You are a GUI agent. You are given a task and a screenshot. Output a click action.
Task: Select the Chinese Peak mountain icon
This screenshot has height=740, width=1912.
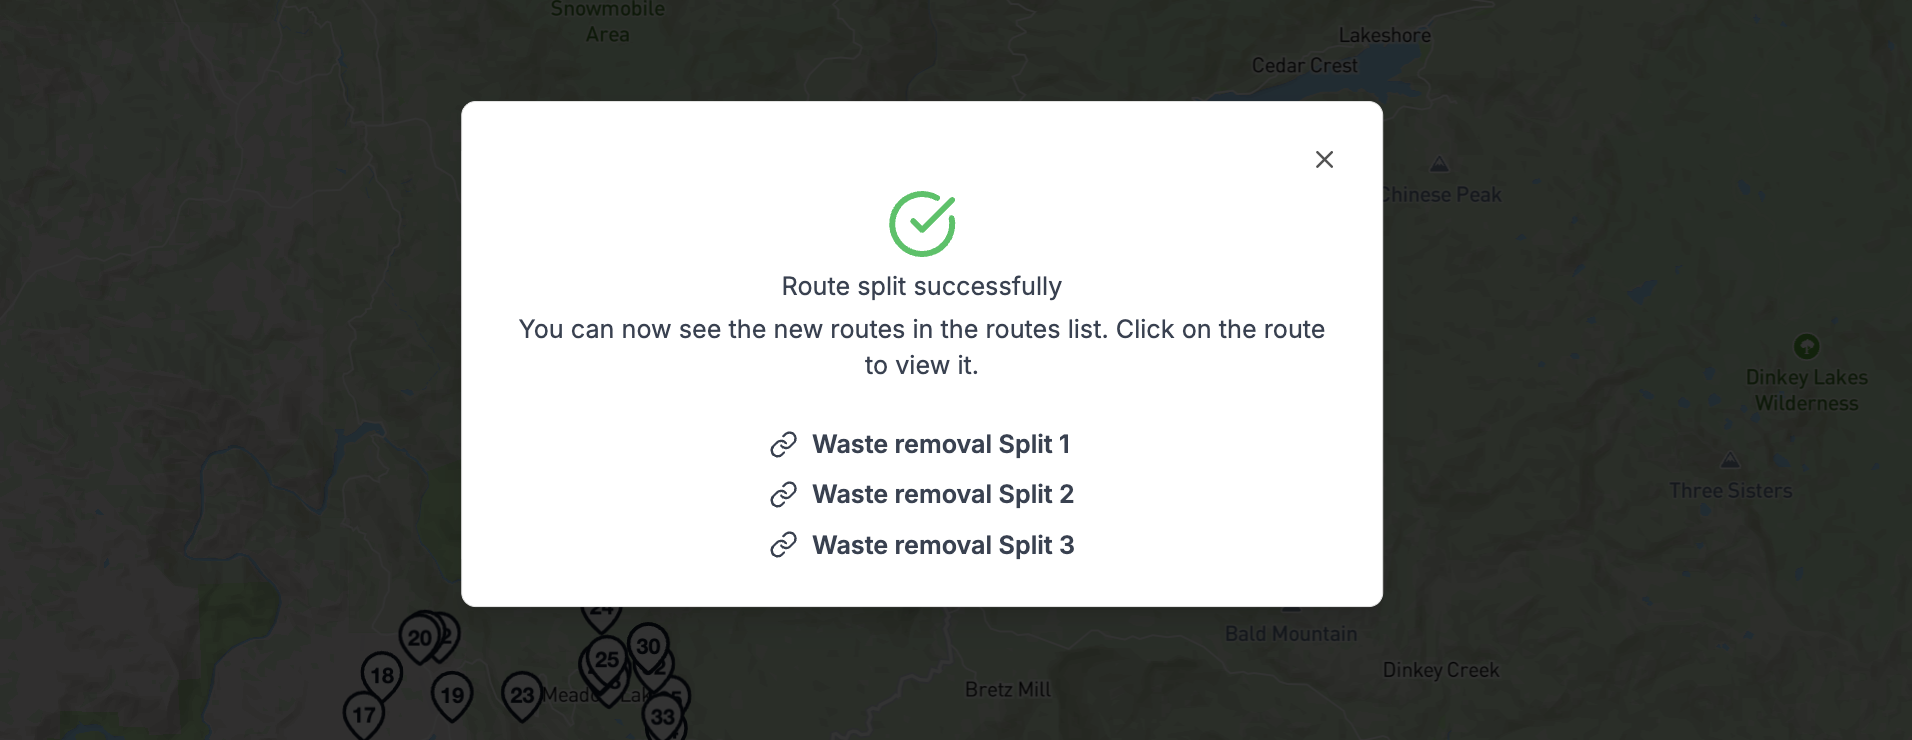pyautogui.click(x=1440, y=164)
